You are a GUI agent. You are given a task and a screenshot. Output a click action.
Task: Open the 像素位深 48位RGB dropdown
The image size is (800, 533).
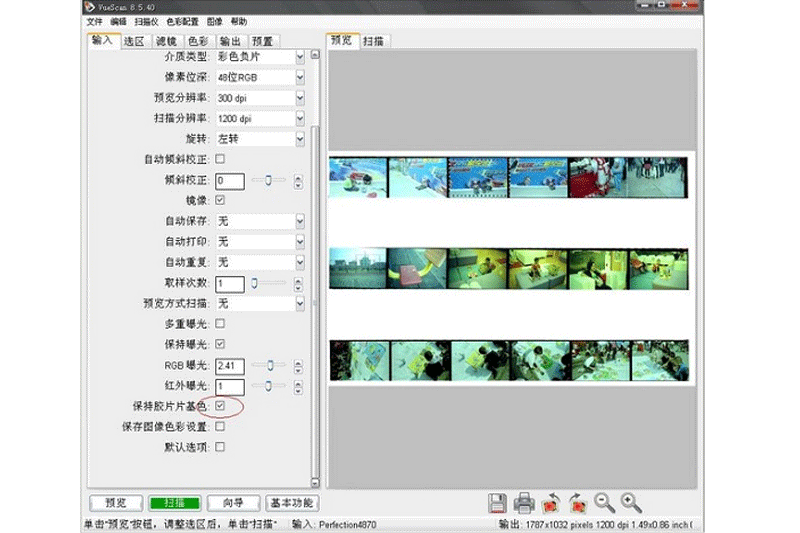[x=260, y=77]
